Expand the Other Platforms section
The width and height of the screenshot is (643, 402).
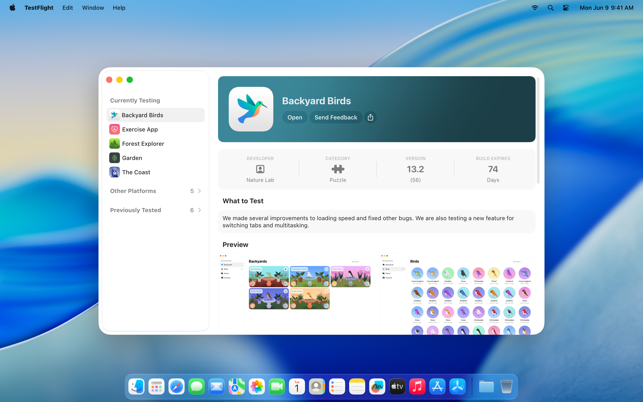pyautogui.click(x=155, y=191)
